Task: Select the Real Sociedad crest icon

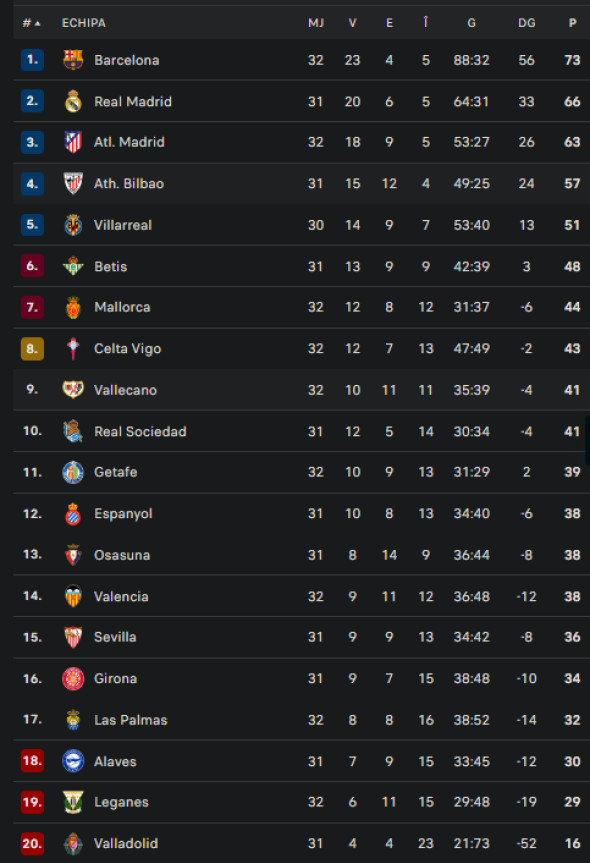Action: click(x=73, y=431)
